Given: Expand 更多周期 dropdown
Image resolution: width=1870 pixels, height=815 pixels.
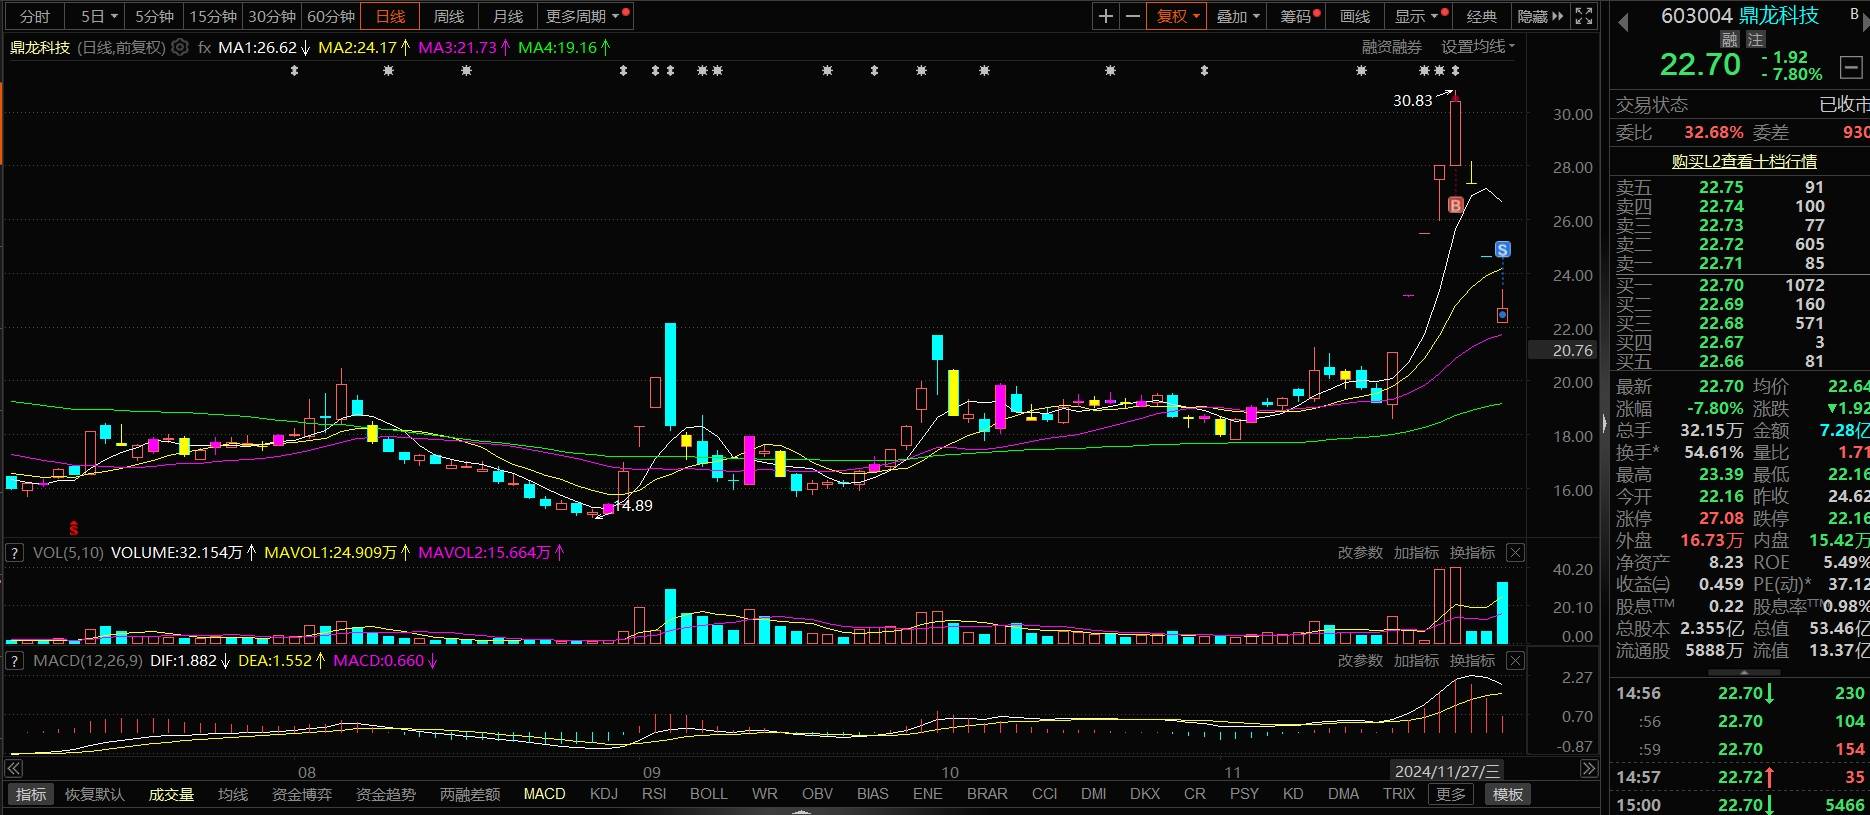Looking at the screenshot, I should point(587,16).
